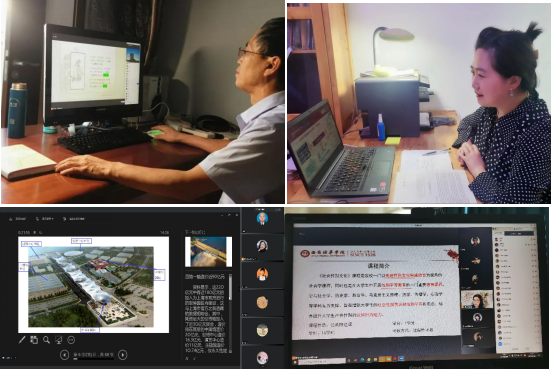Click End Slide Show at top
This screenshot has width=551, height=370.
click(73, 219)
